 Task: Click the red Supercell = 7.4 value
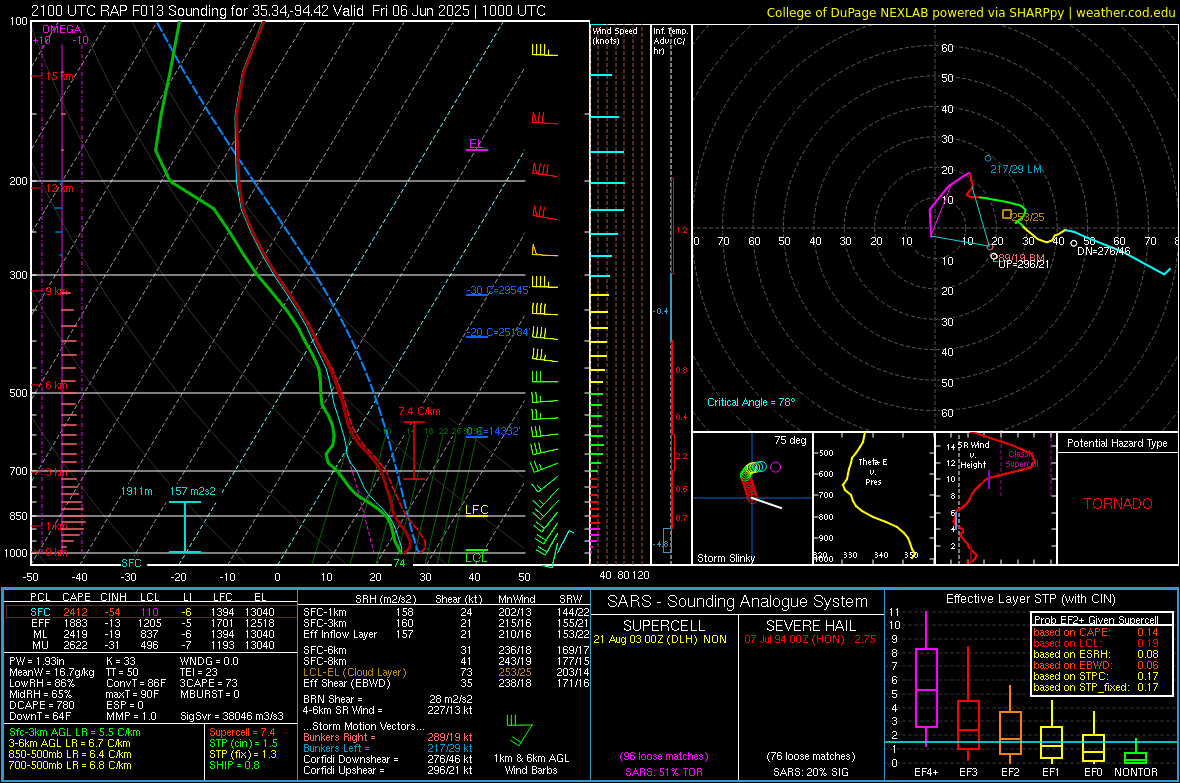(x=242, y=732)
